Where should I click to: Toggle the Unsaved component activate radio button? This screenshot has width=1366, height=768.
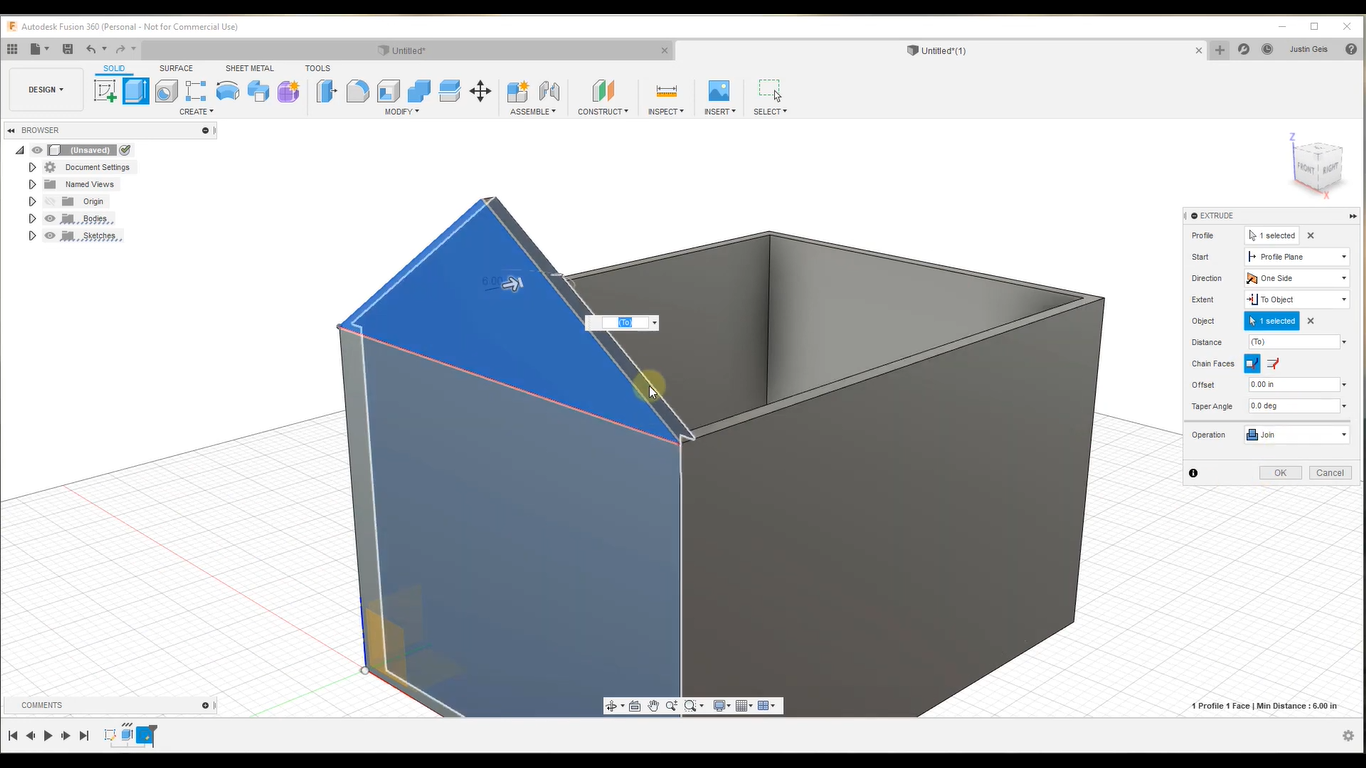(x=125, y=150)
